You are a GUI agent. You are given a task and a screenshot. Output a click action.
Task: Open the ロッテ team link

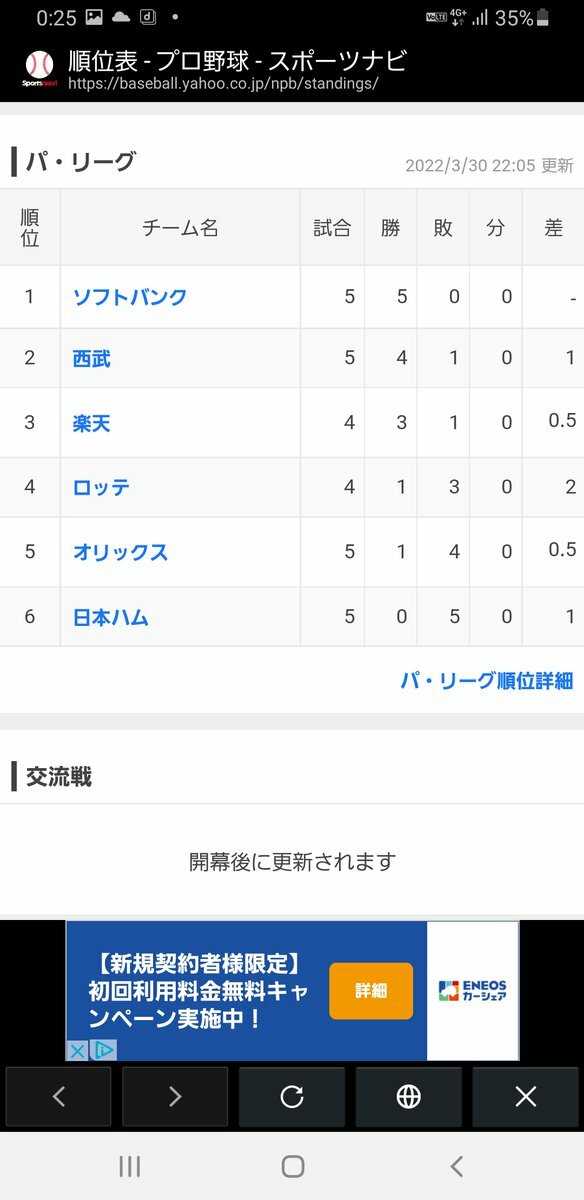point(101,488)
